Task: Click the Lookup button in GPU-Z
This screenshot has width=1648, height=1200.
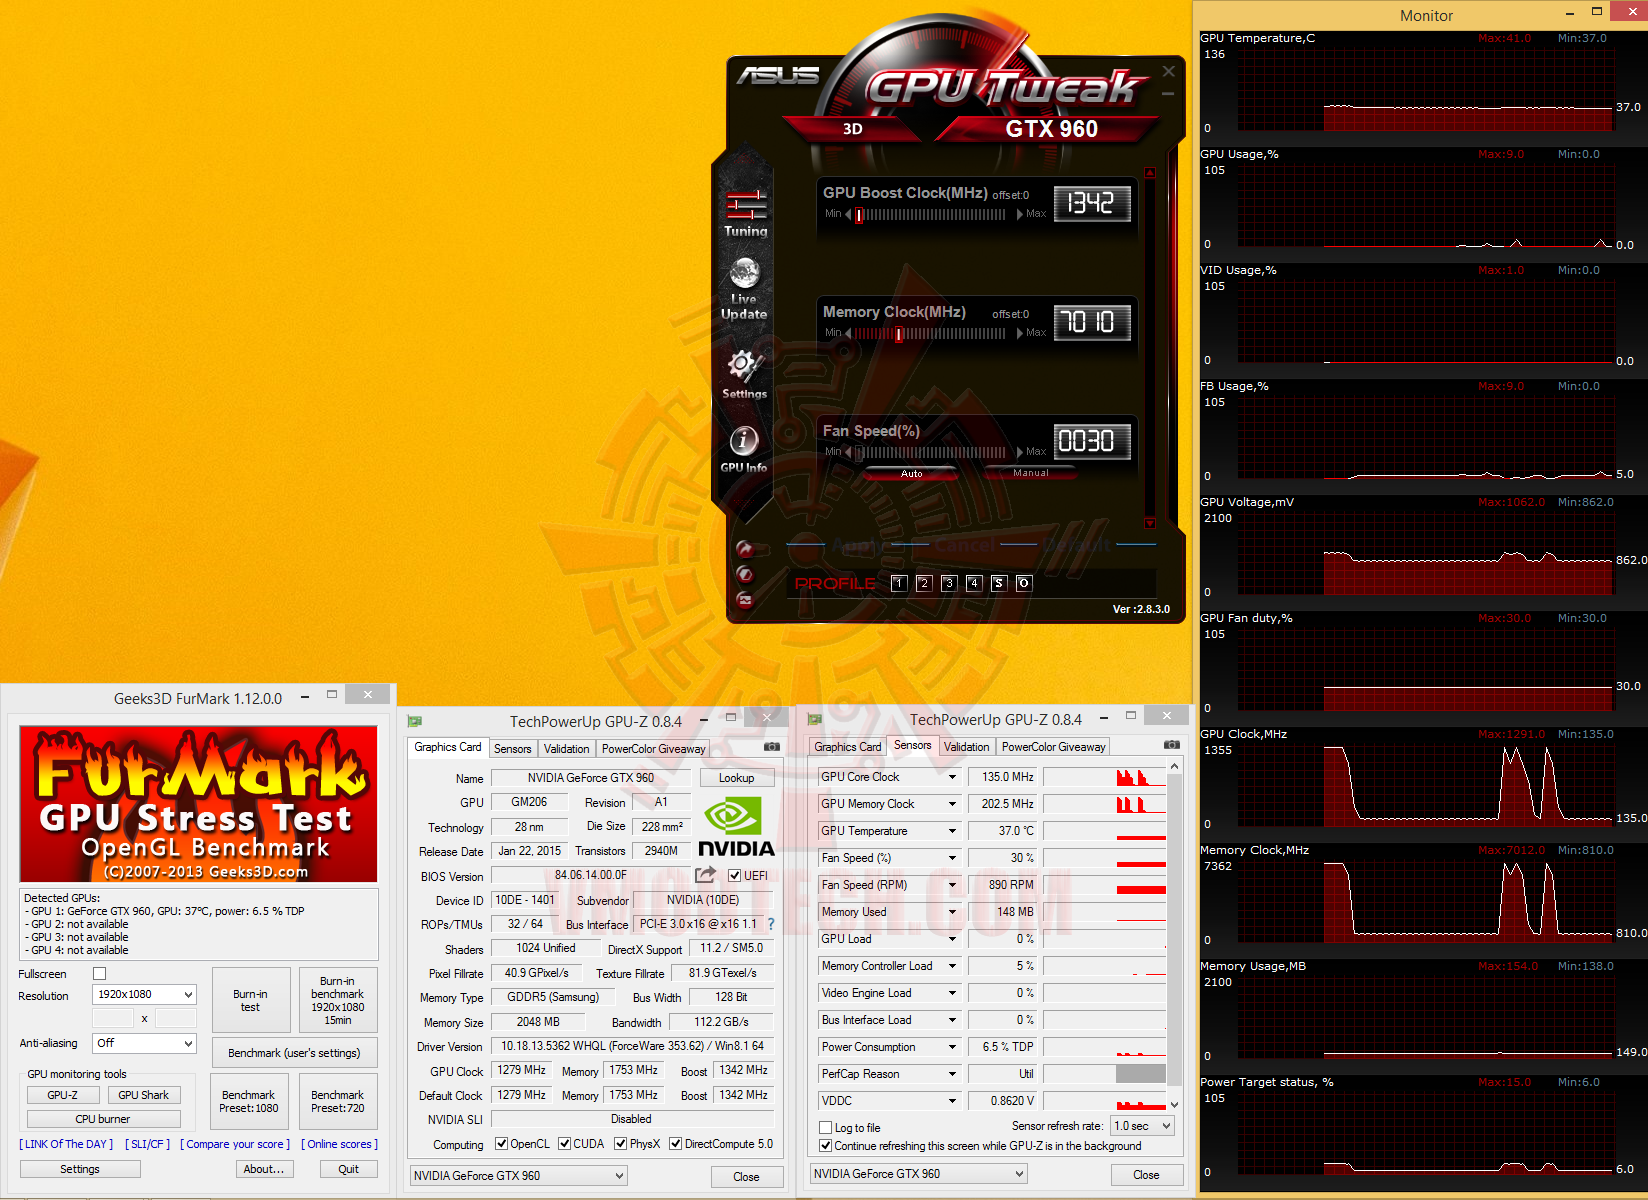Action: (737, 778)
